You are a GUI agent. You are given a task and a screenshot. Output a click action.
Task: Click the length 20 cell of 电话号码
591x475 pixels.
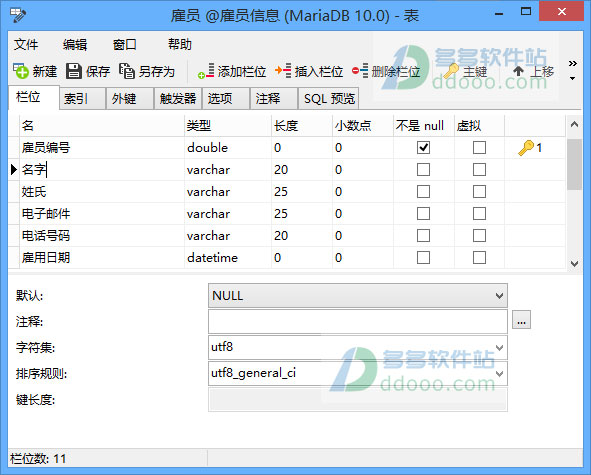pyautogui.click(x=302, y=236)
